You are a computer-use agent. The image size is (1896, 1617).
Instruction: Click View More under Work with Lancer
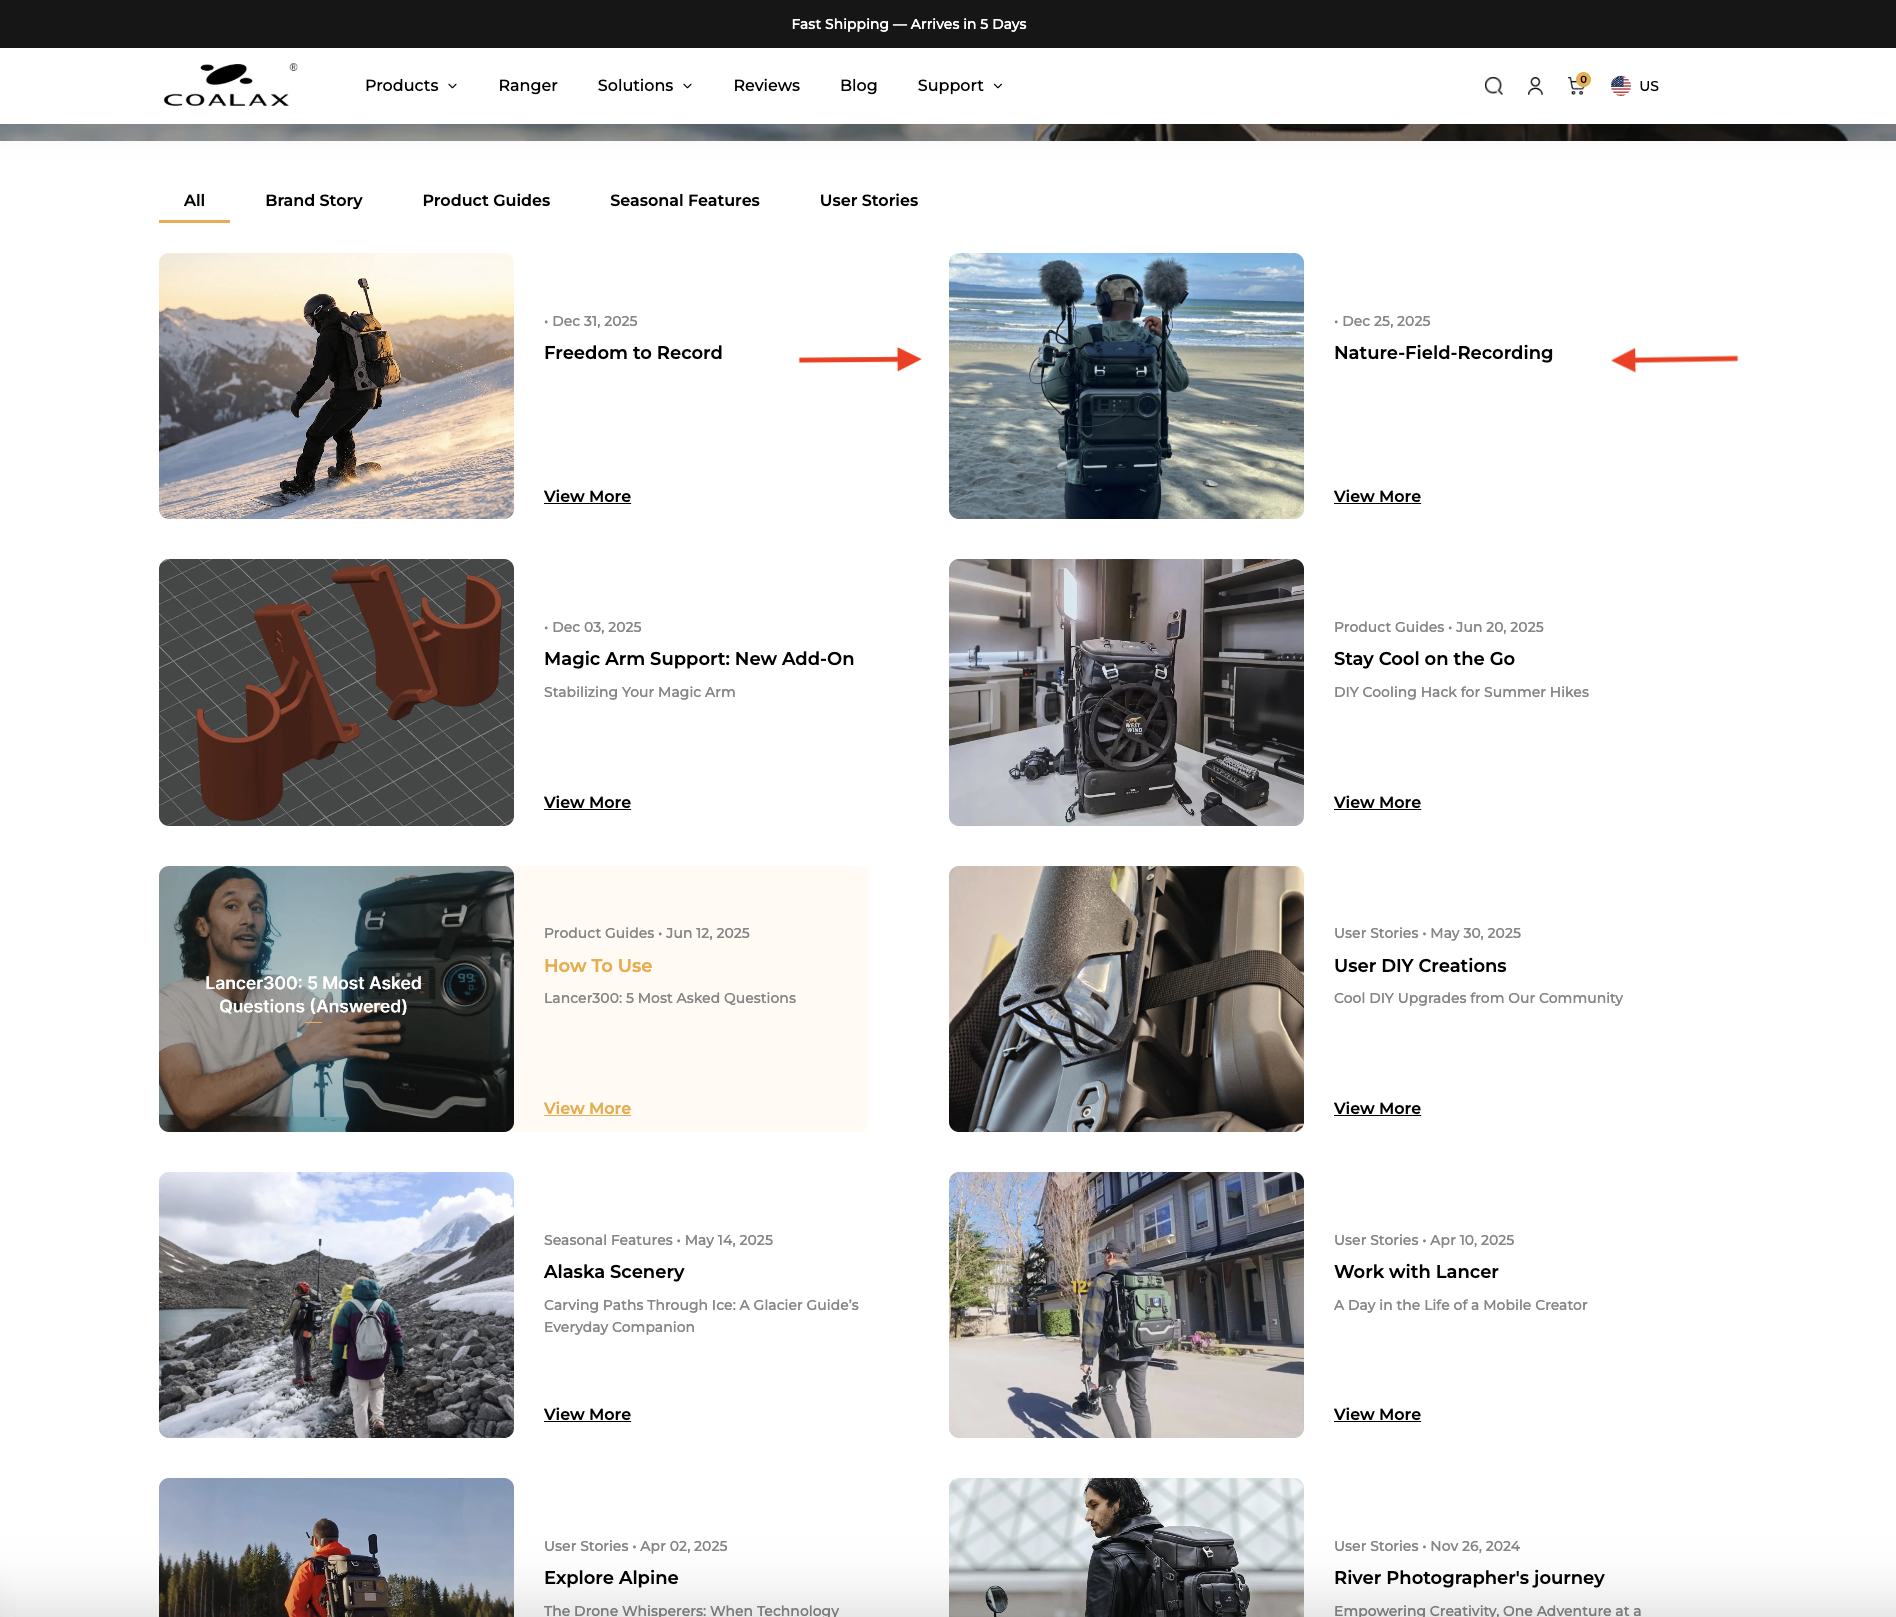[x=1377, y=1414]
